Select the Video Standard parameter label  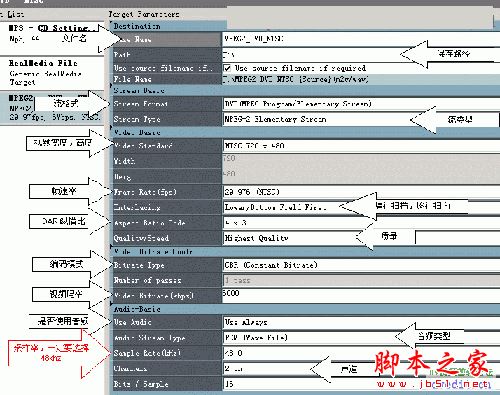pos(167,146)
